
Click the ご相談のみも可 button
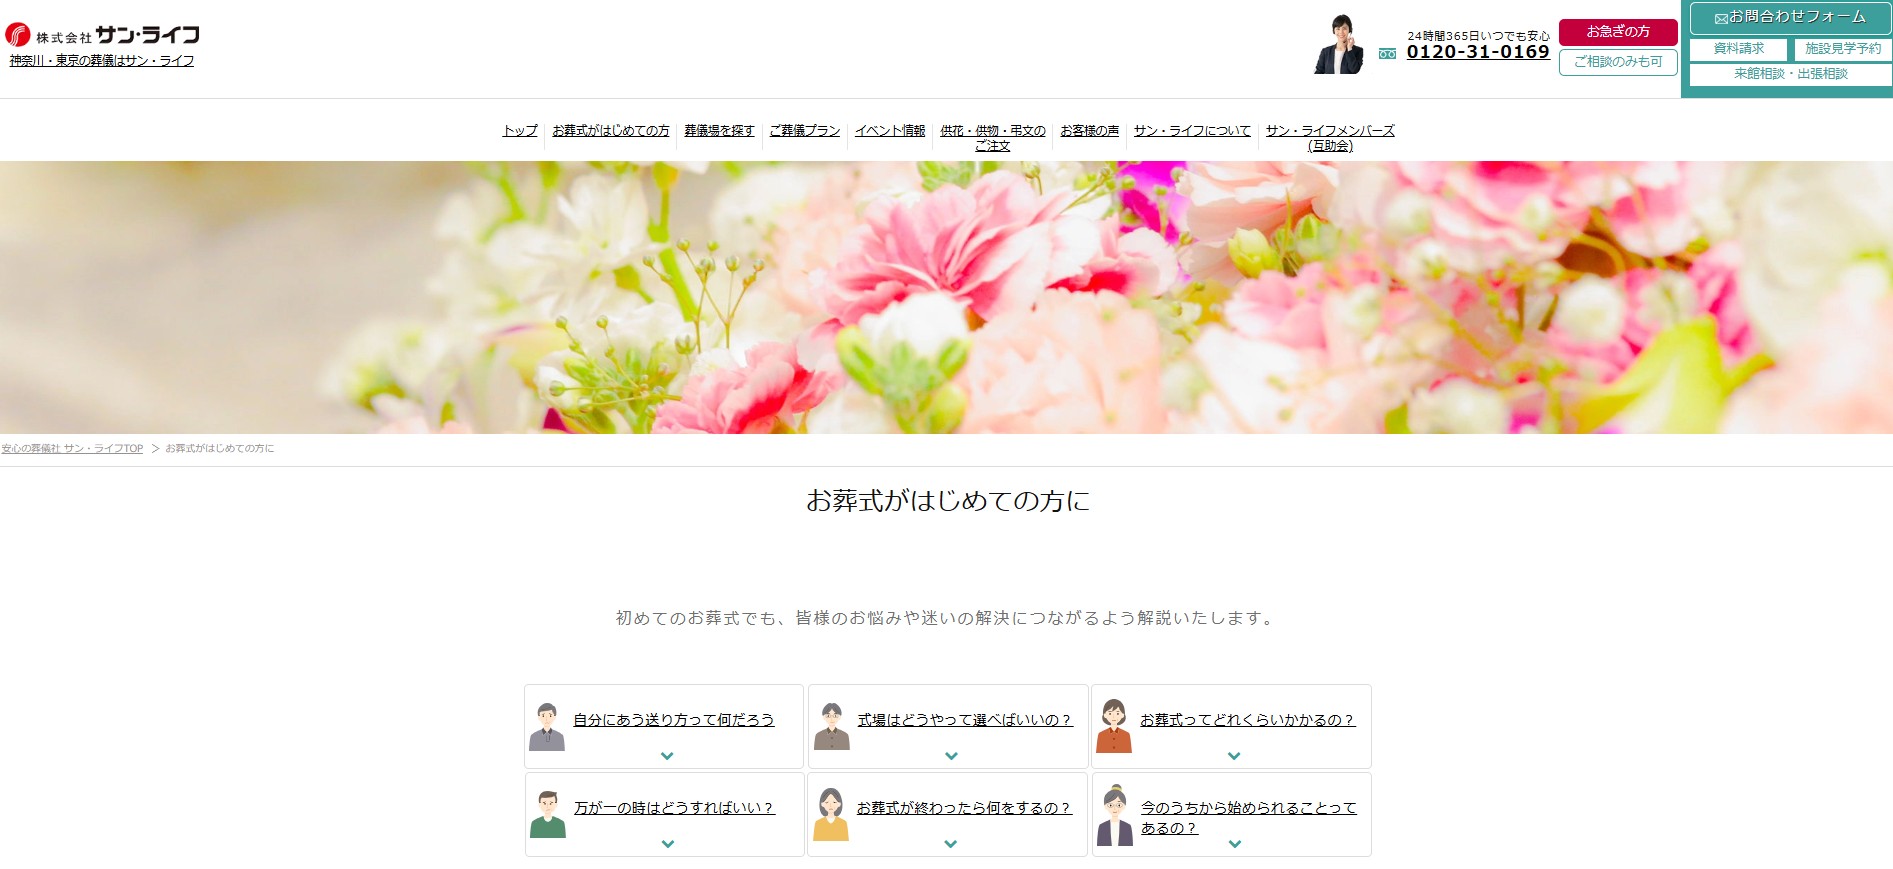tap(1618, 62)
